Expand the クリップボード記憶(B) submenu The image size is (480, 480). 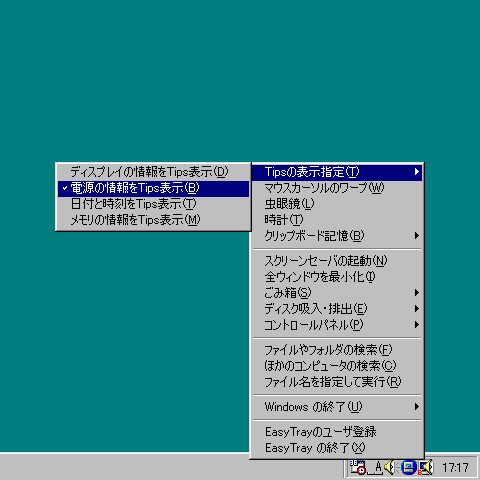coord(337,236)
